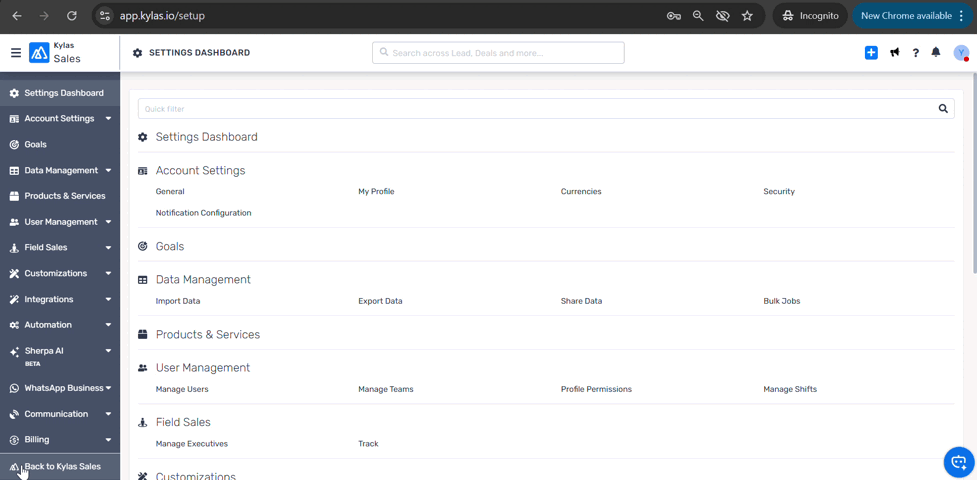Expand Communication sidebar arrow
Viewport: 977px width, 480px height.
[x=108, y=414]
